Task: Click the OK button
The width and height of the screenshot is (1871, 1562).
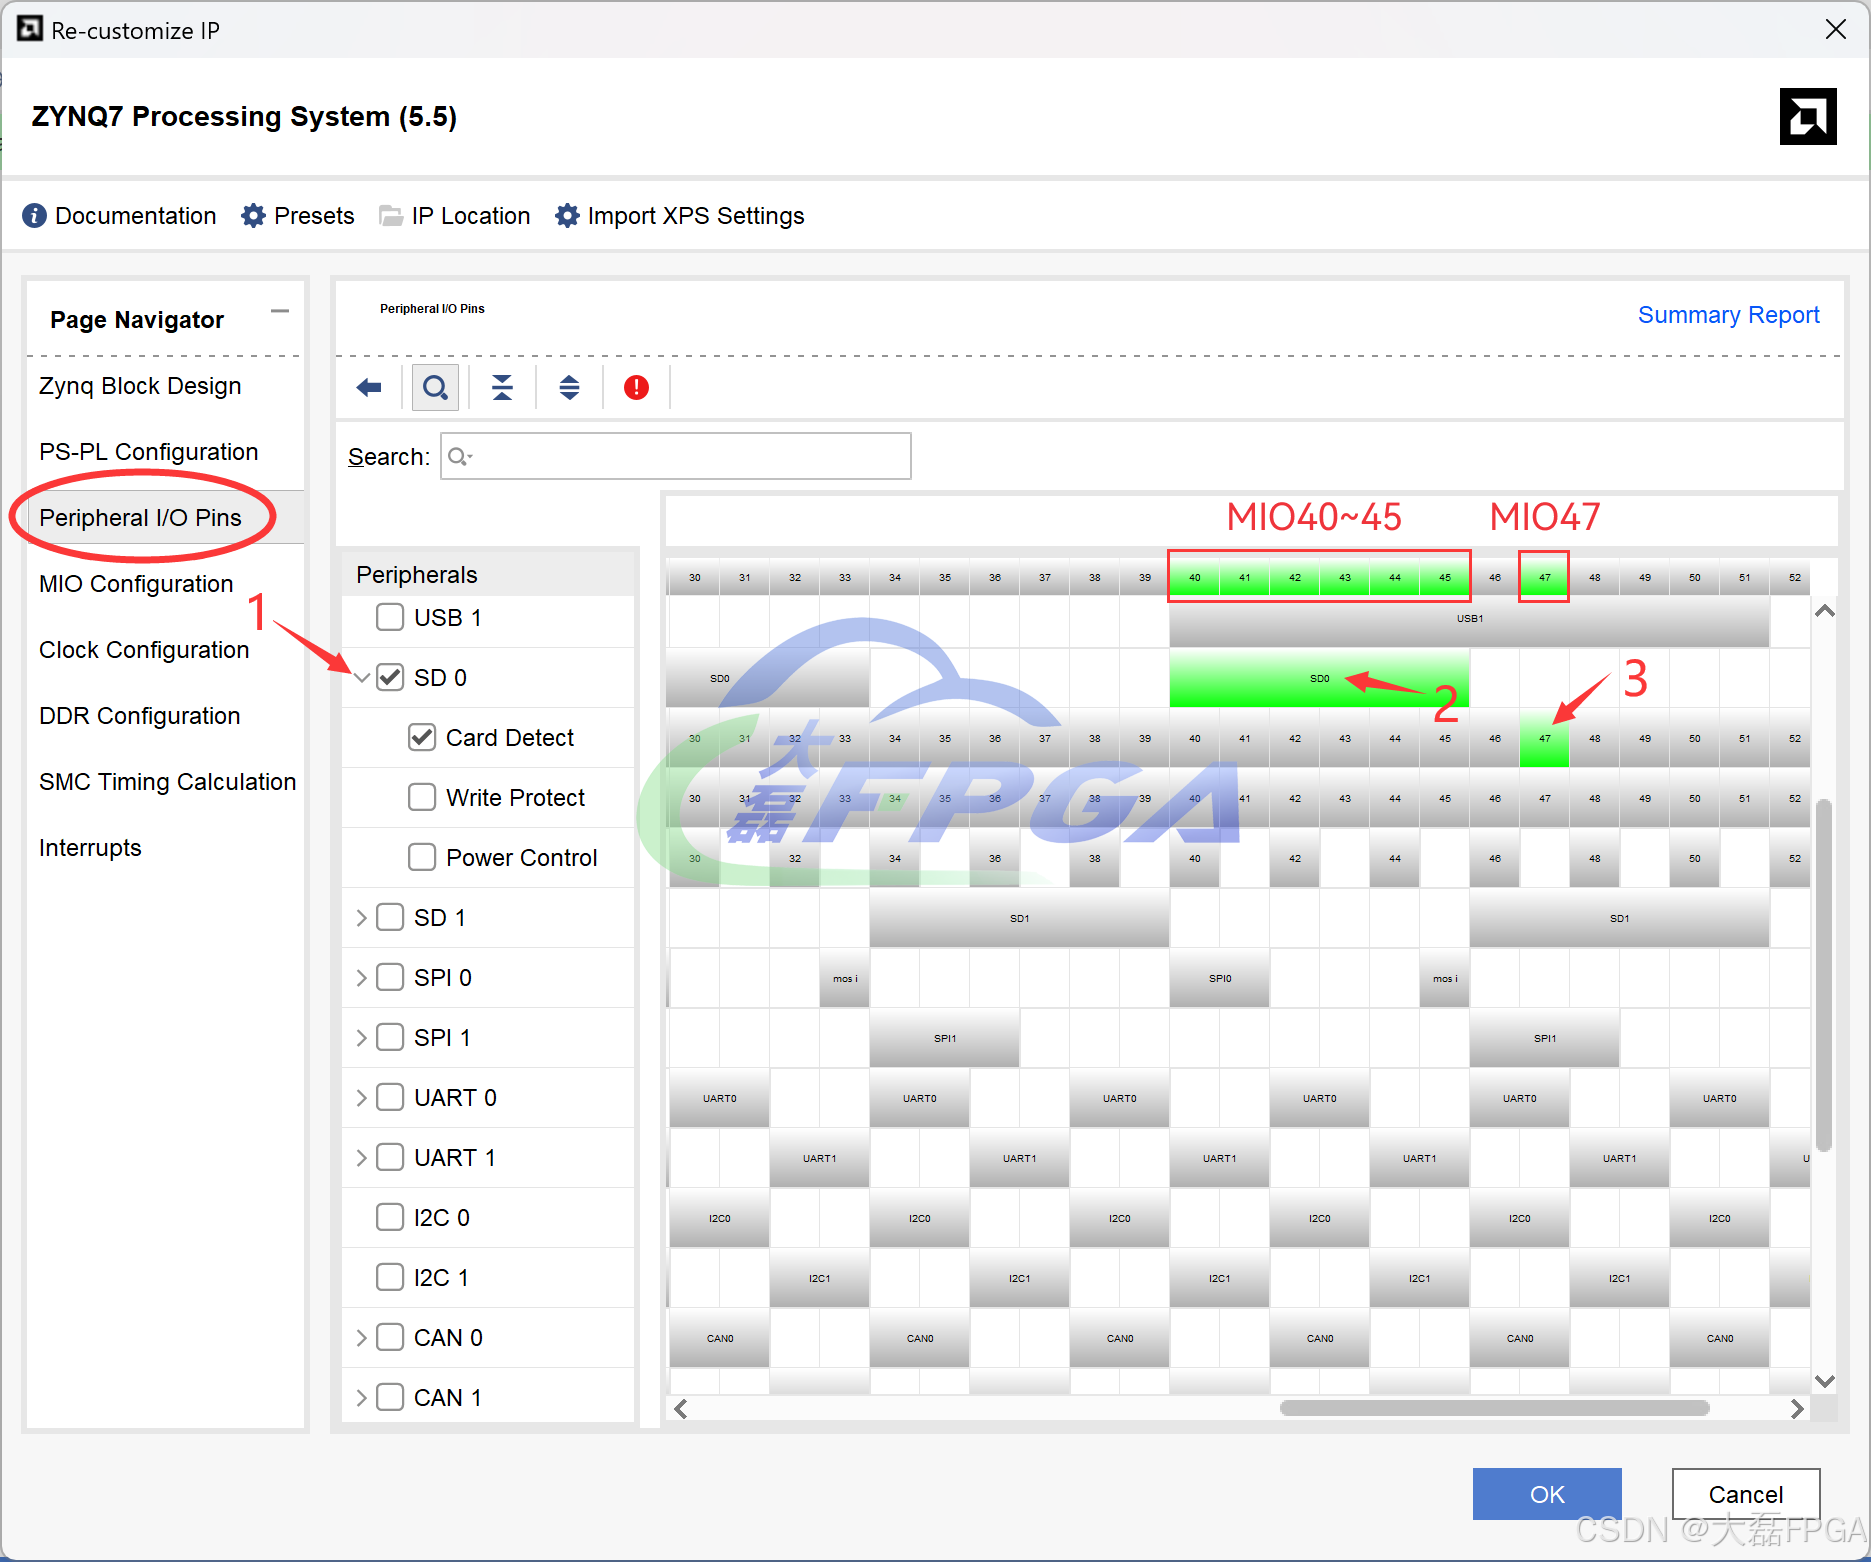Action: (1547, 1494)
